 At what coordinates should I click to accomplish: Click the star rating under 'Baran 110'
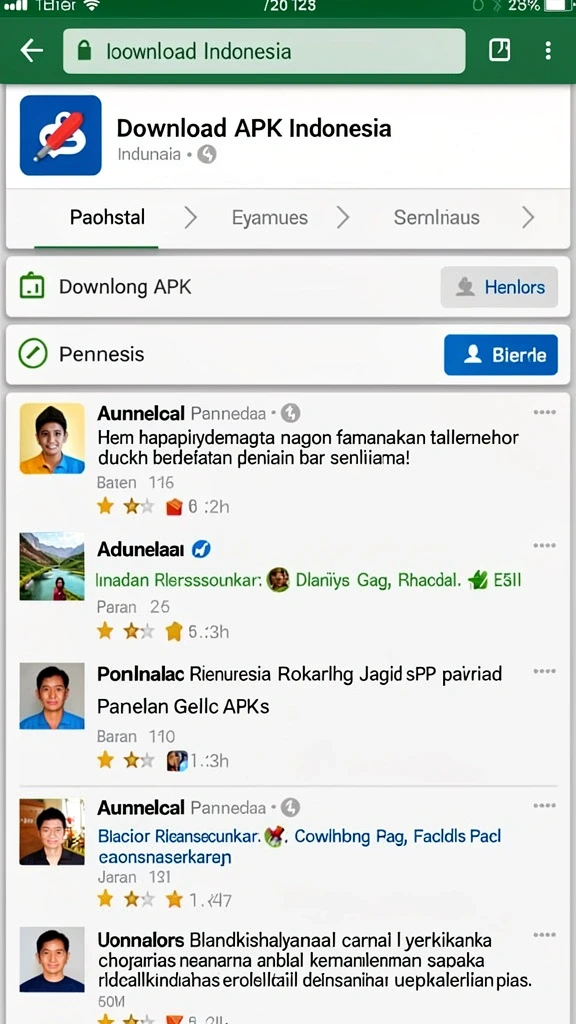click(x=125, y=760)
